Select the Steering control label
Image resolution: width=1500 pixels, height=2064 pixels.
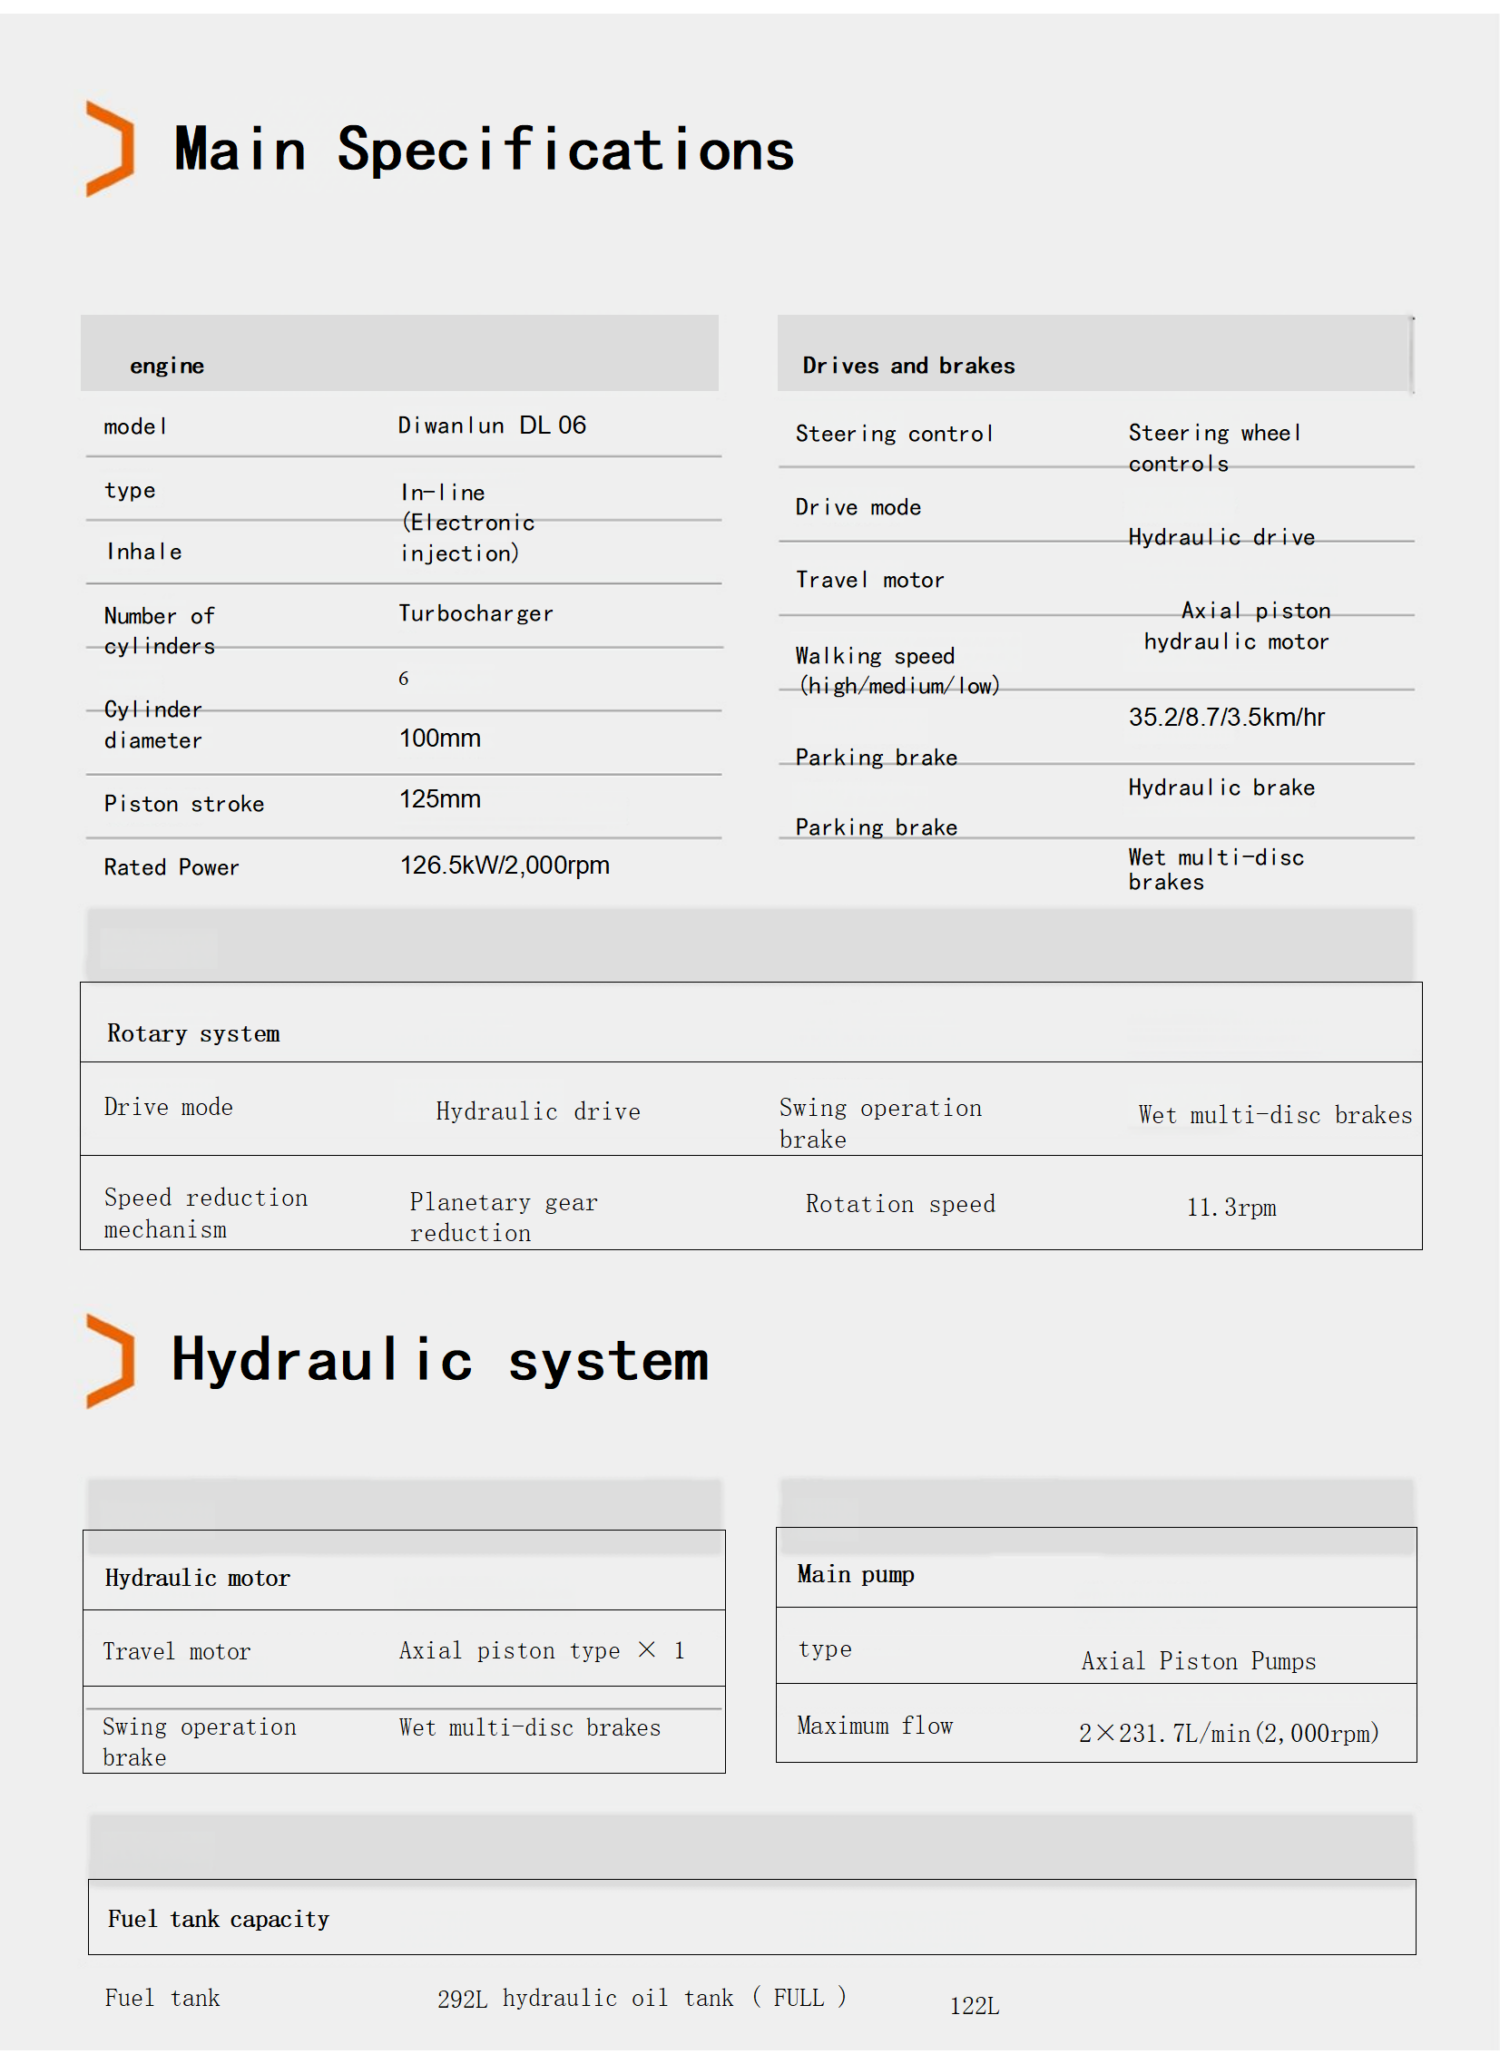[x=894, y=434]
